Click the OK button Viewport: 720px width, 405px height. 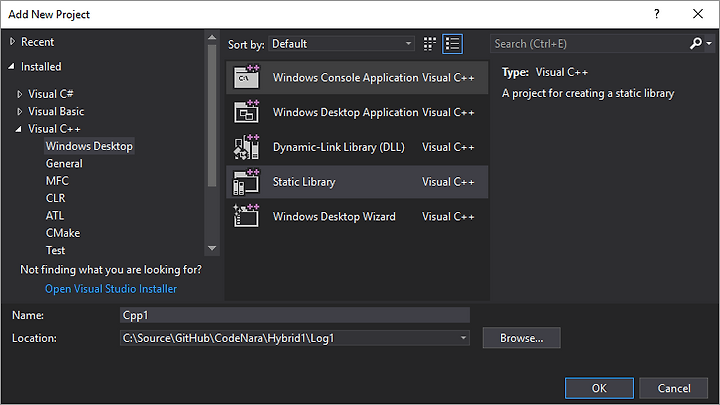tap(599, 388)
